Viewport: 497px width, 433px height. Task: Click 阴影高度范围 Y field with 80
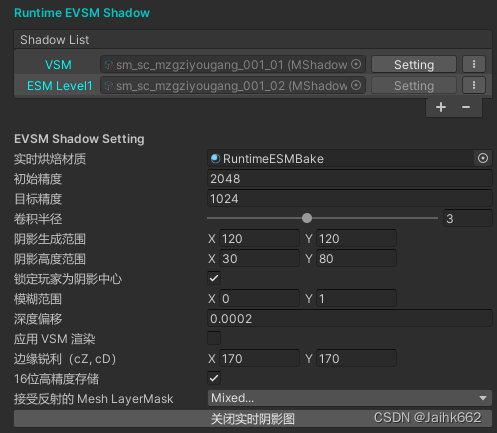356,259
